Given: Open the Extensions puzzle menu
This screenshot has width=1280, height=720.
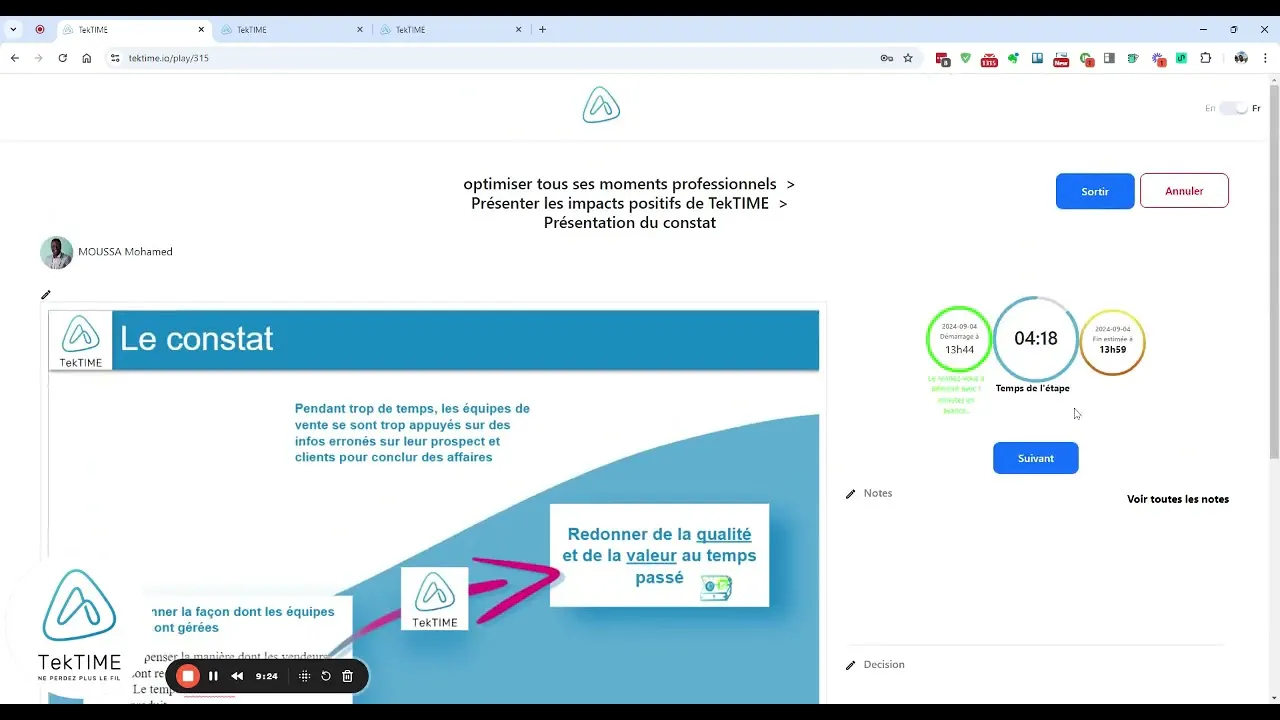Looking at the screenshot, I should [1206, 58].
